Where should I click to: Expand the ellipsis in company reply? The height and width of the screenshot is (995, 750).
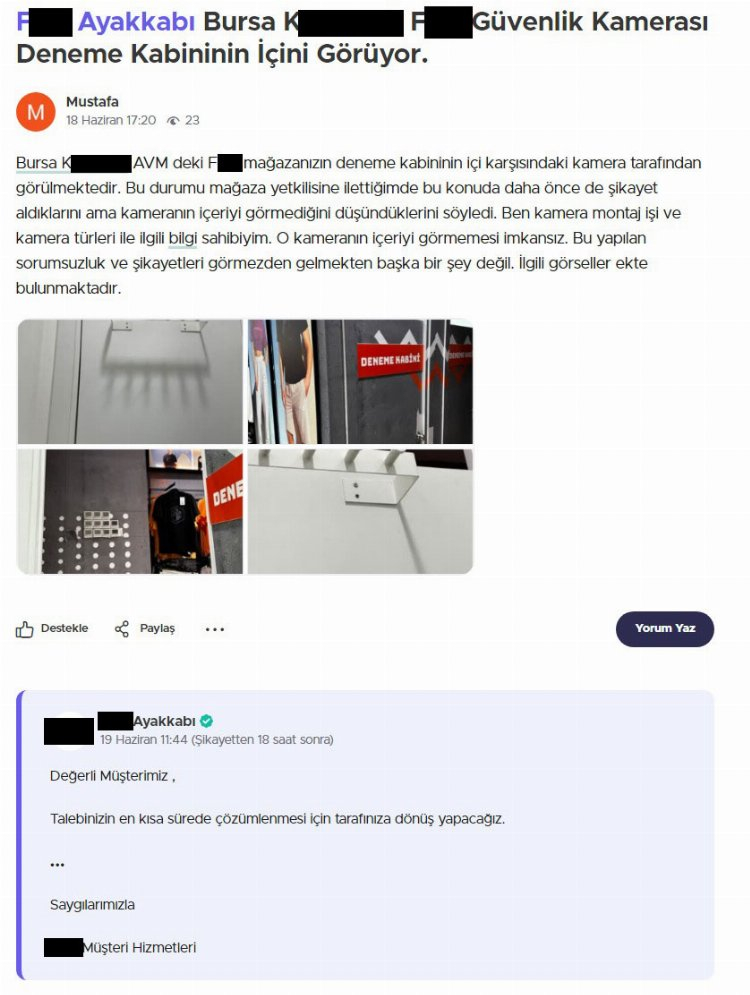[x=57, y=864]
